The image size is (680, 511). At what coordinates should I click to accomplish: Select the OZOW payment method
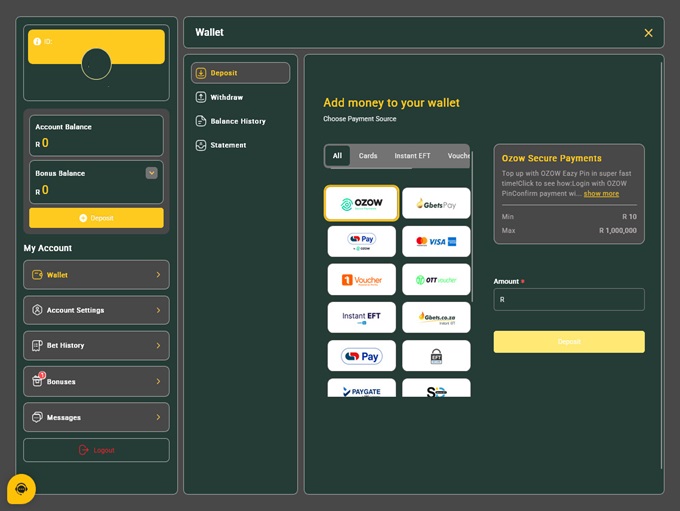[x=361, y=203]
